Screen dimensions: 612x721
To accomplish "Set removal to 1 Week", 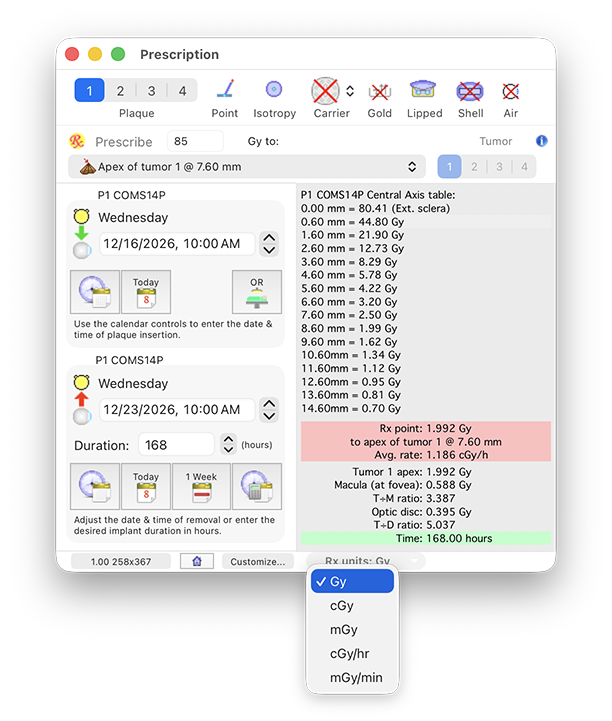I will point(201,486).
